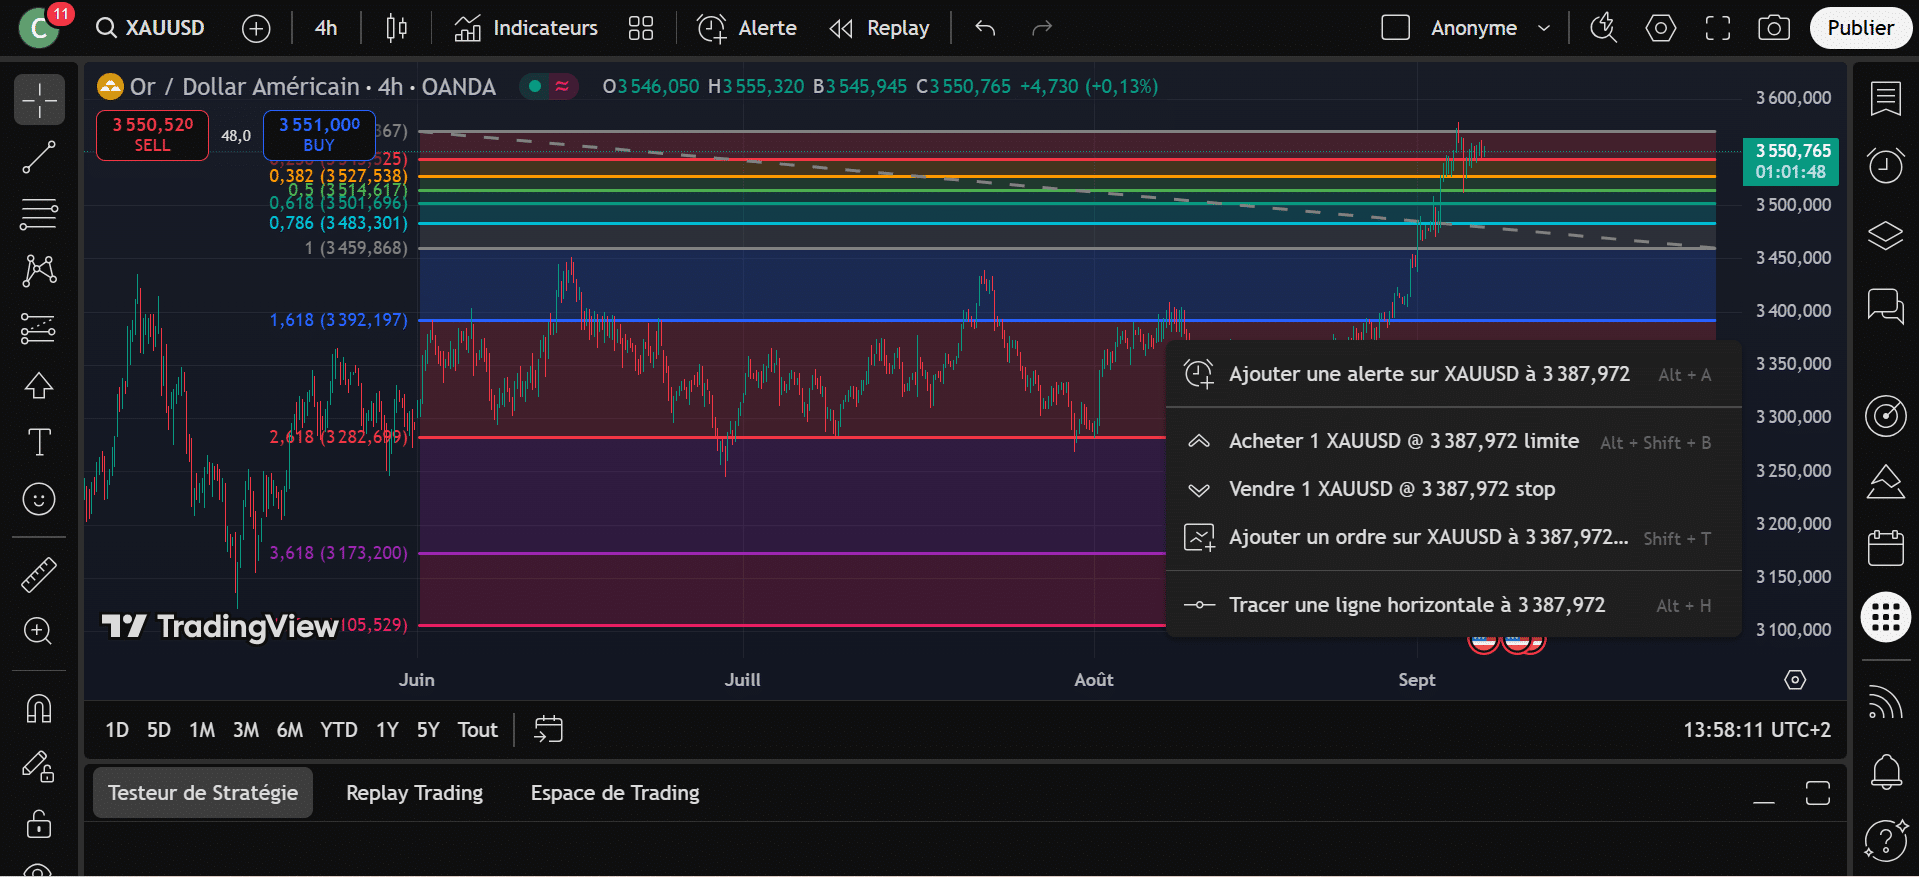Expand the Anonyme layout dropdown arrow
This screenshot has height=877, width=1919.
(1543, 28)
